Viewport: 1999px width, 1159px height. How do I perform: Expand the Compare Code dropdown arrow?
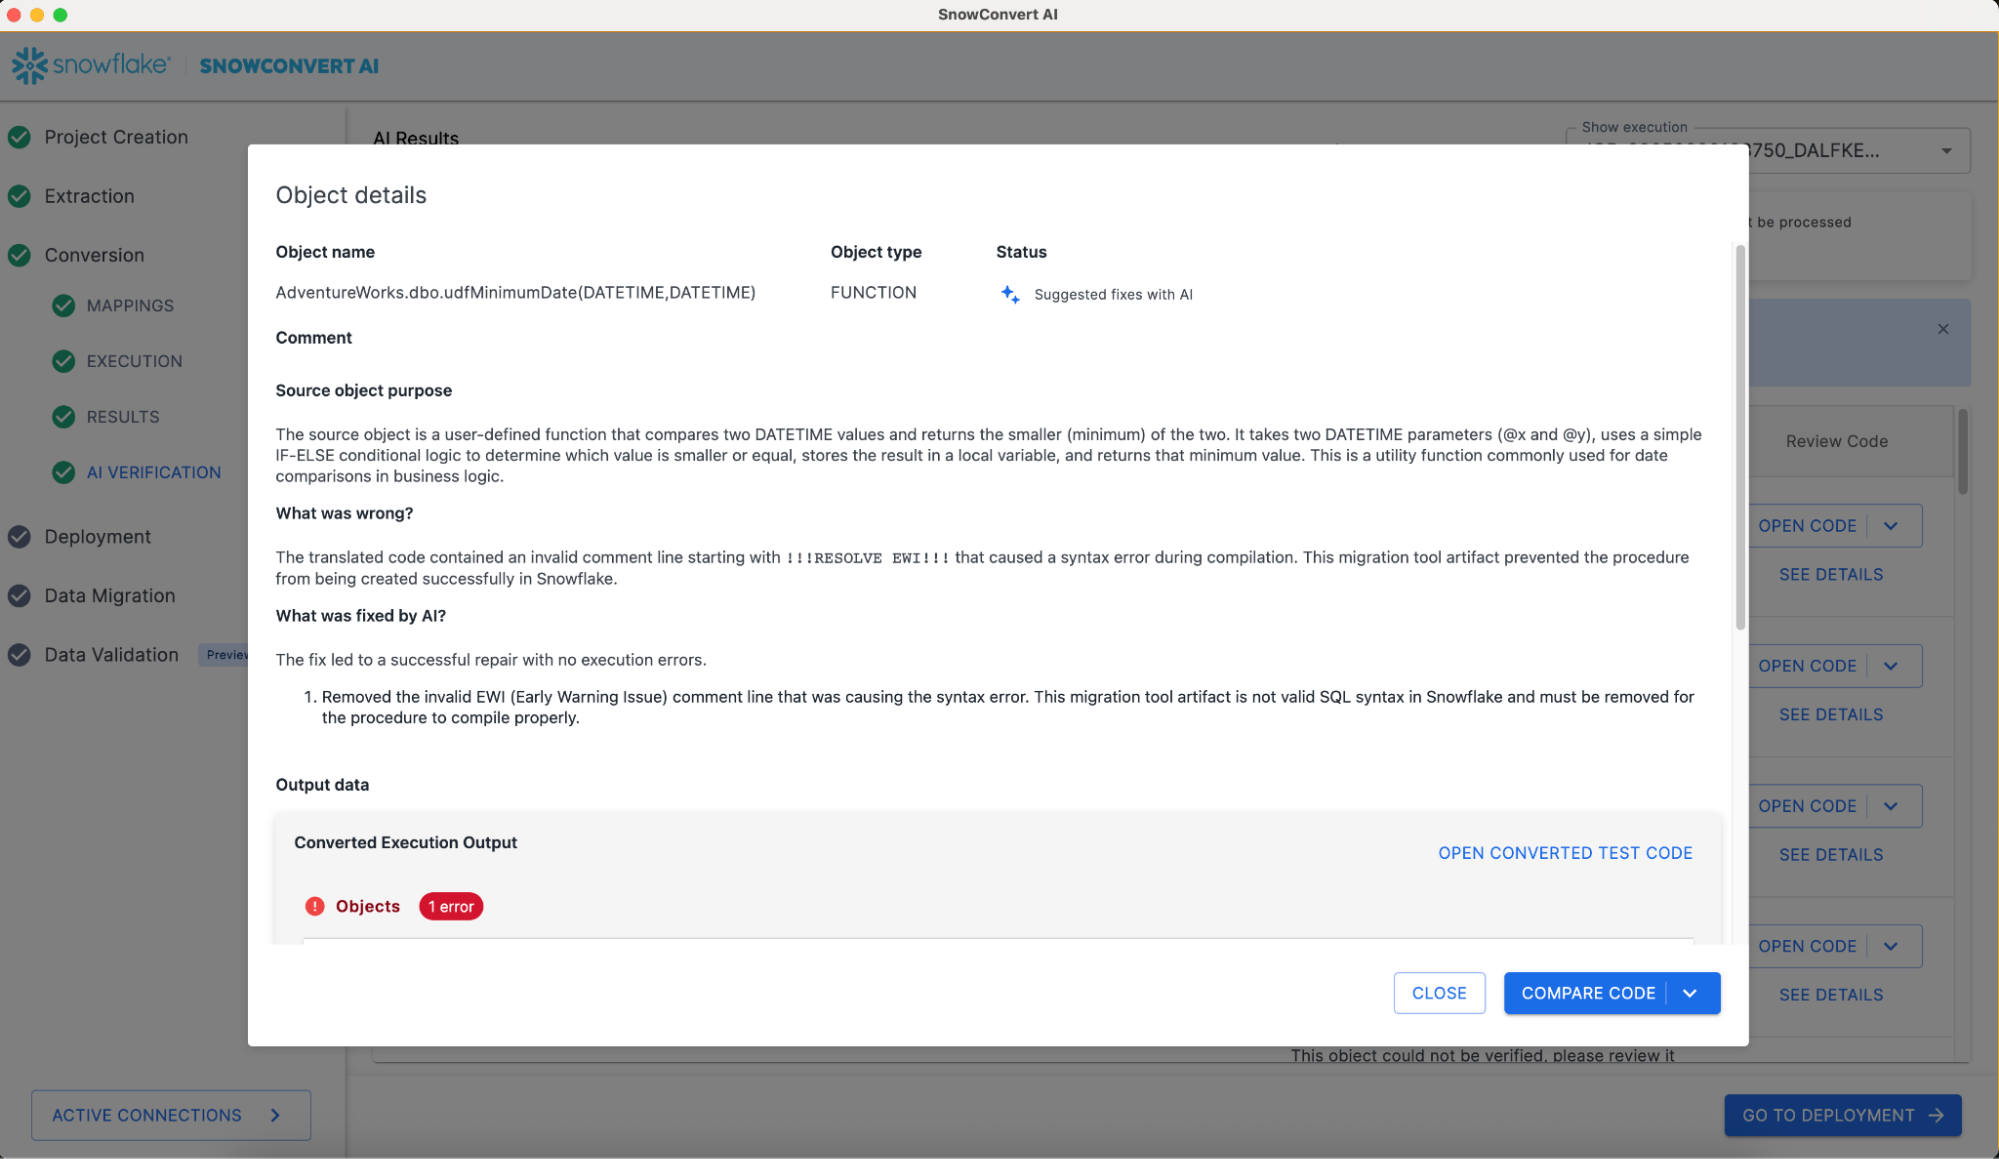[x=1691, y=993]
